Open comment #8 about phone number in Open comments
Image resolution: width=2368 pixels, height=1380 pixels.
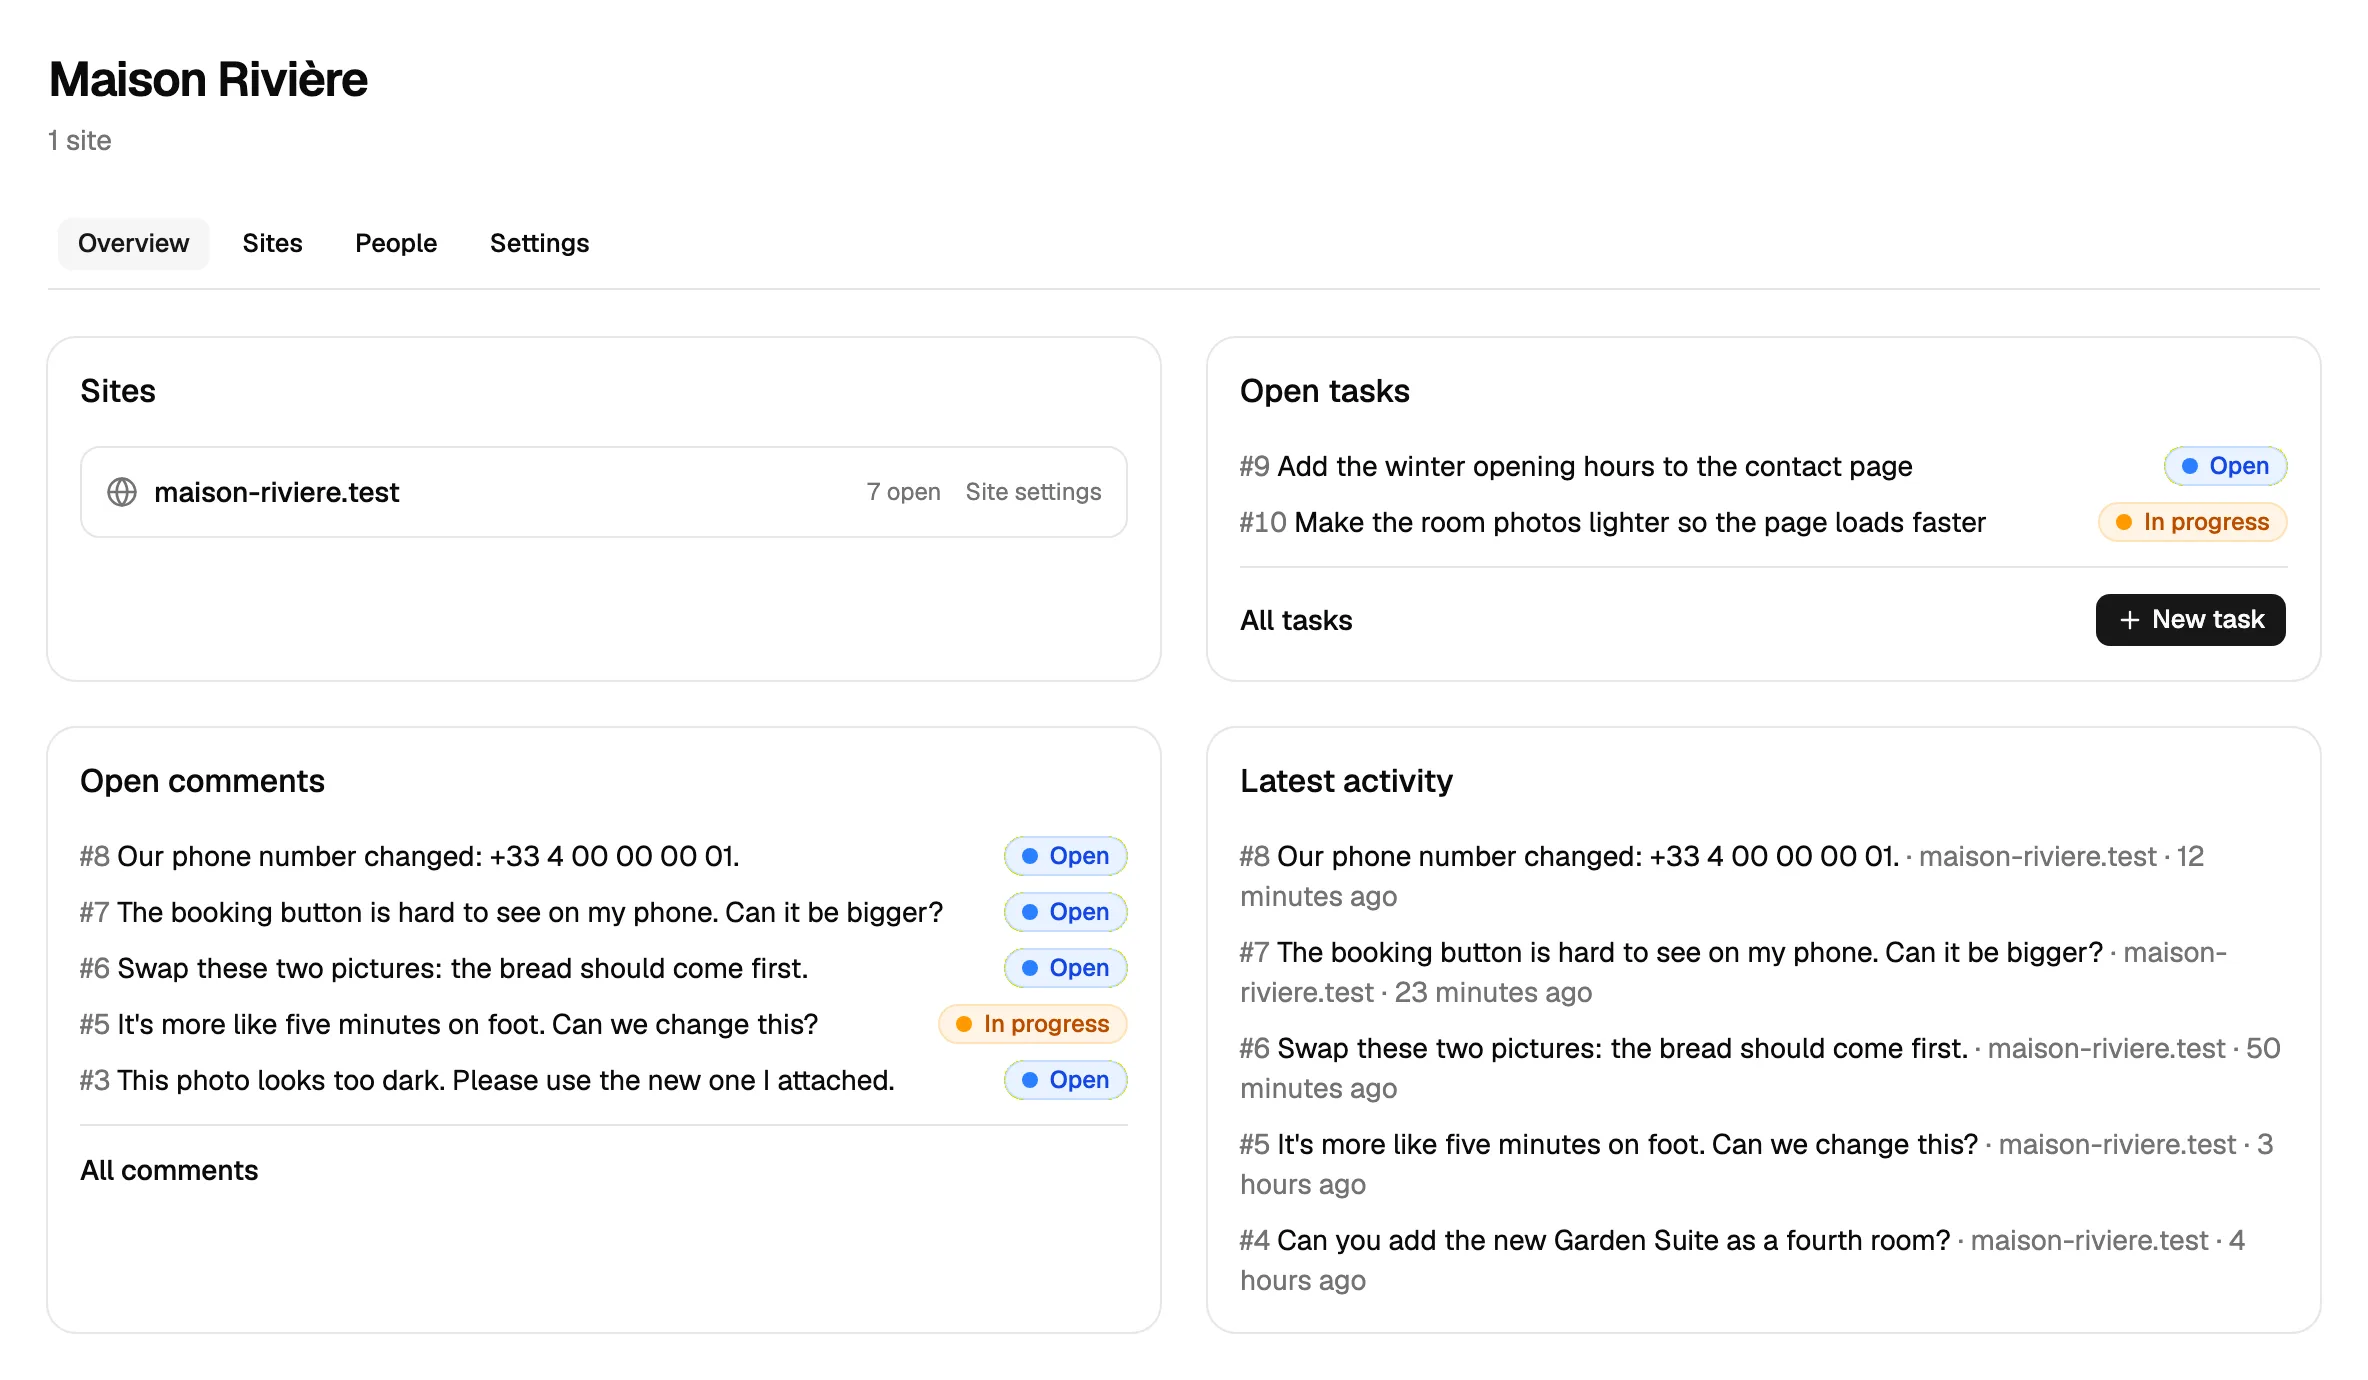410,856
